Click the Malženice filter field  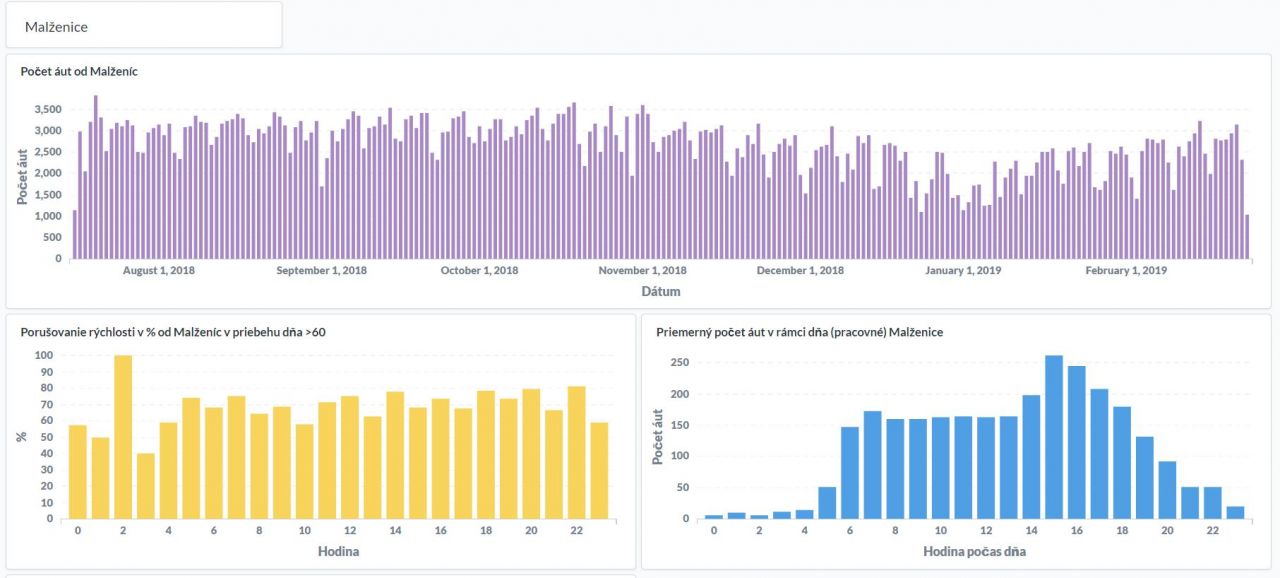(144, 26)
